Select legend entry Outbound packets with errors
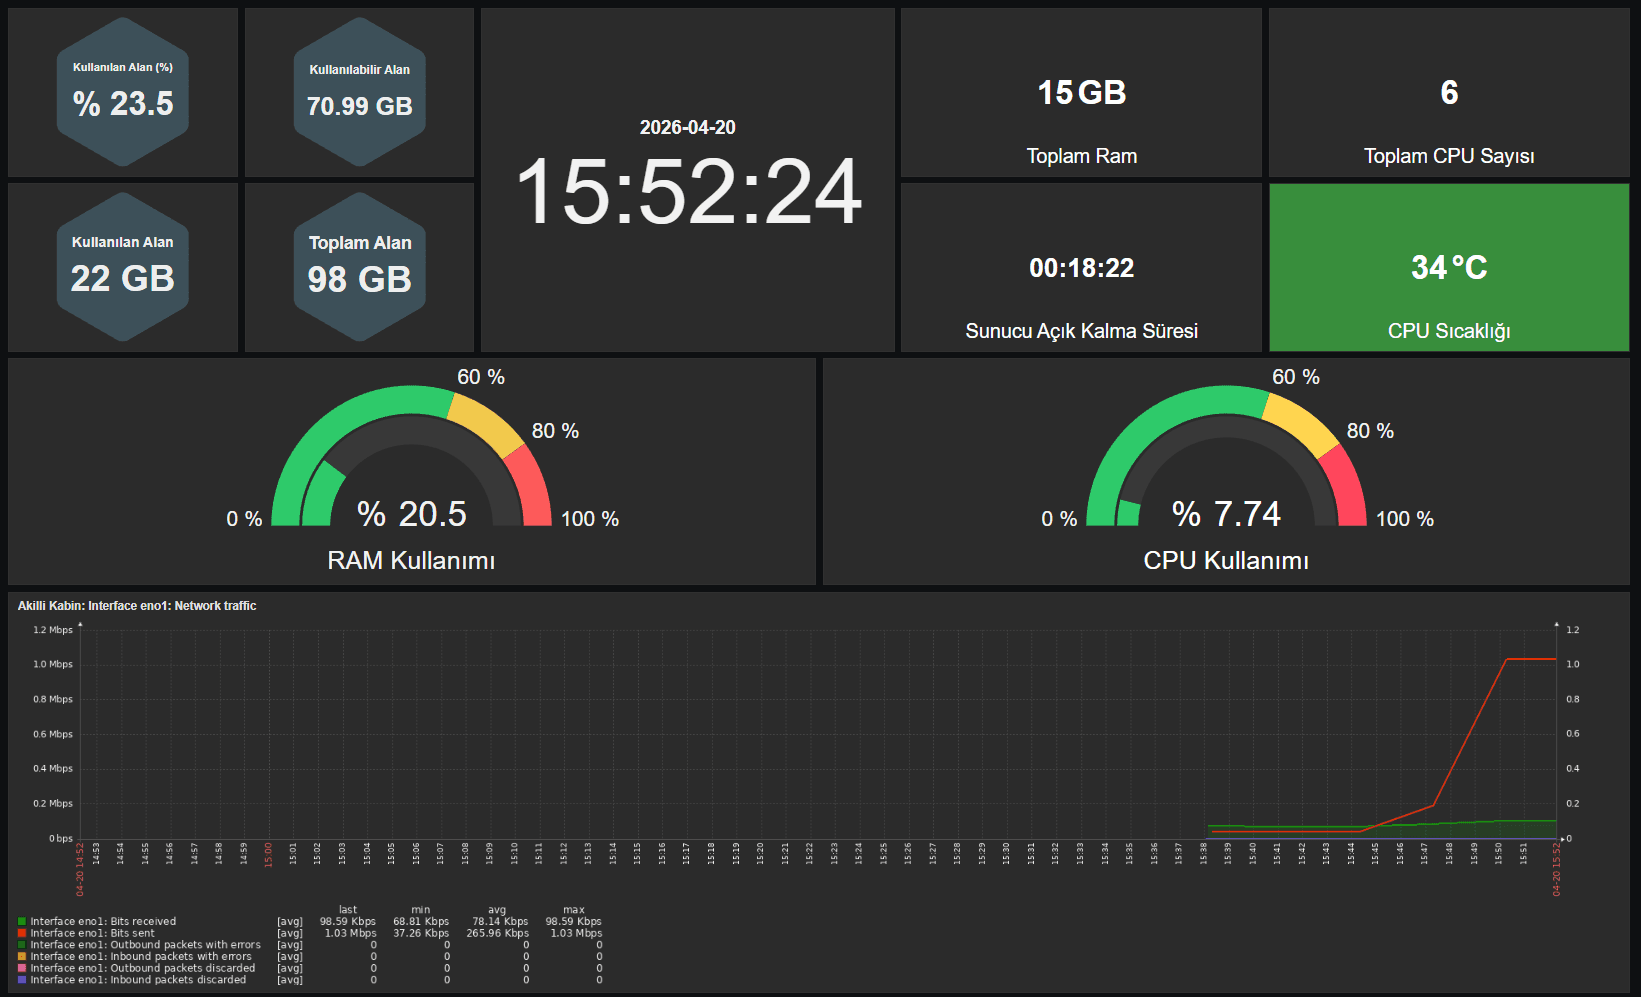Viewport: 1641px width, 997px height. pos(145,945)
